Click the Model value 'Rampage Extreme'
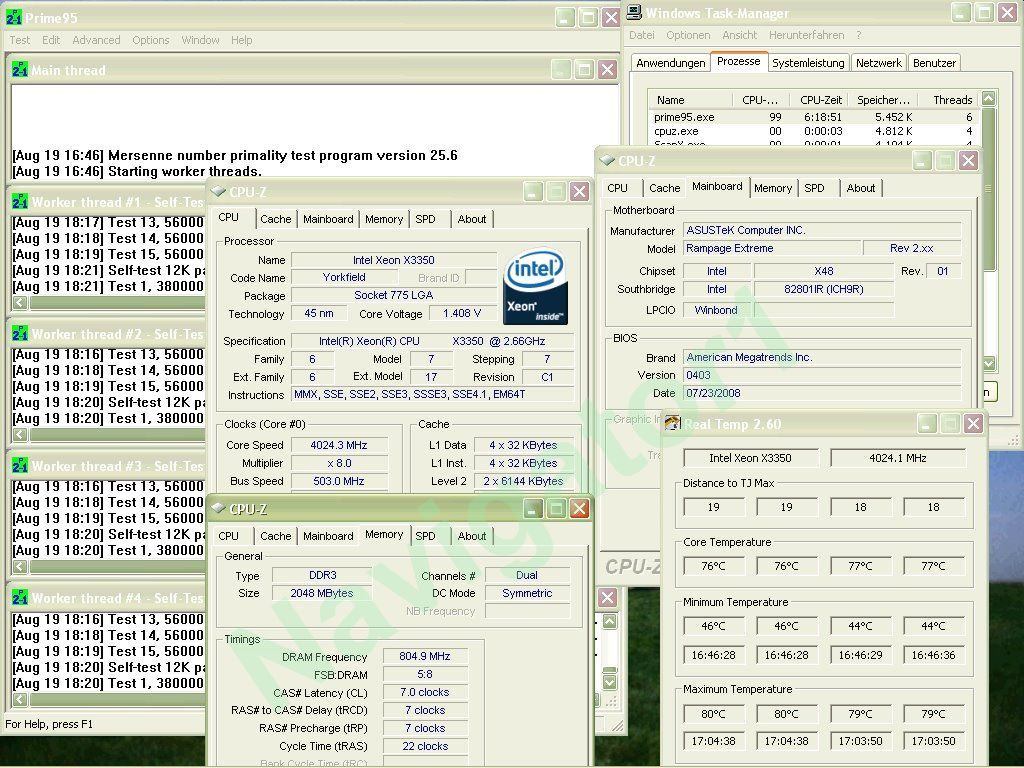 (772, 248)
